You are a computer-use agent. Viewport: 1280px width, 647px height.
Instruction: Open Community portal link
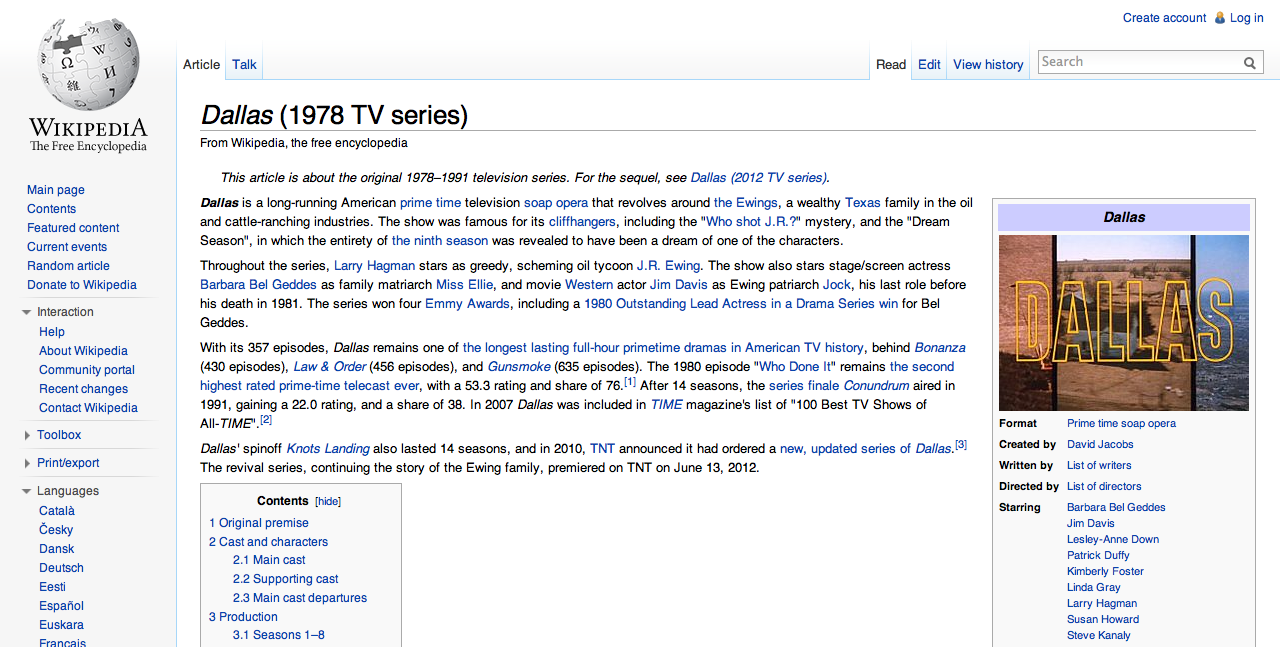tap(87, 370)
